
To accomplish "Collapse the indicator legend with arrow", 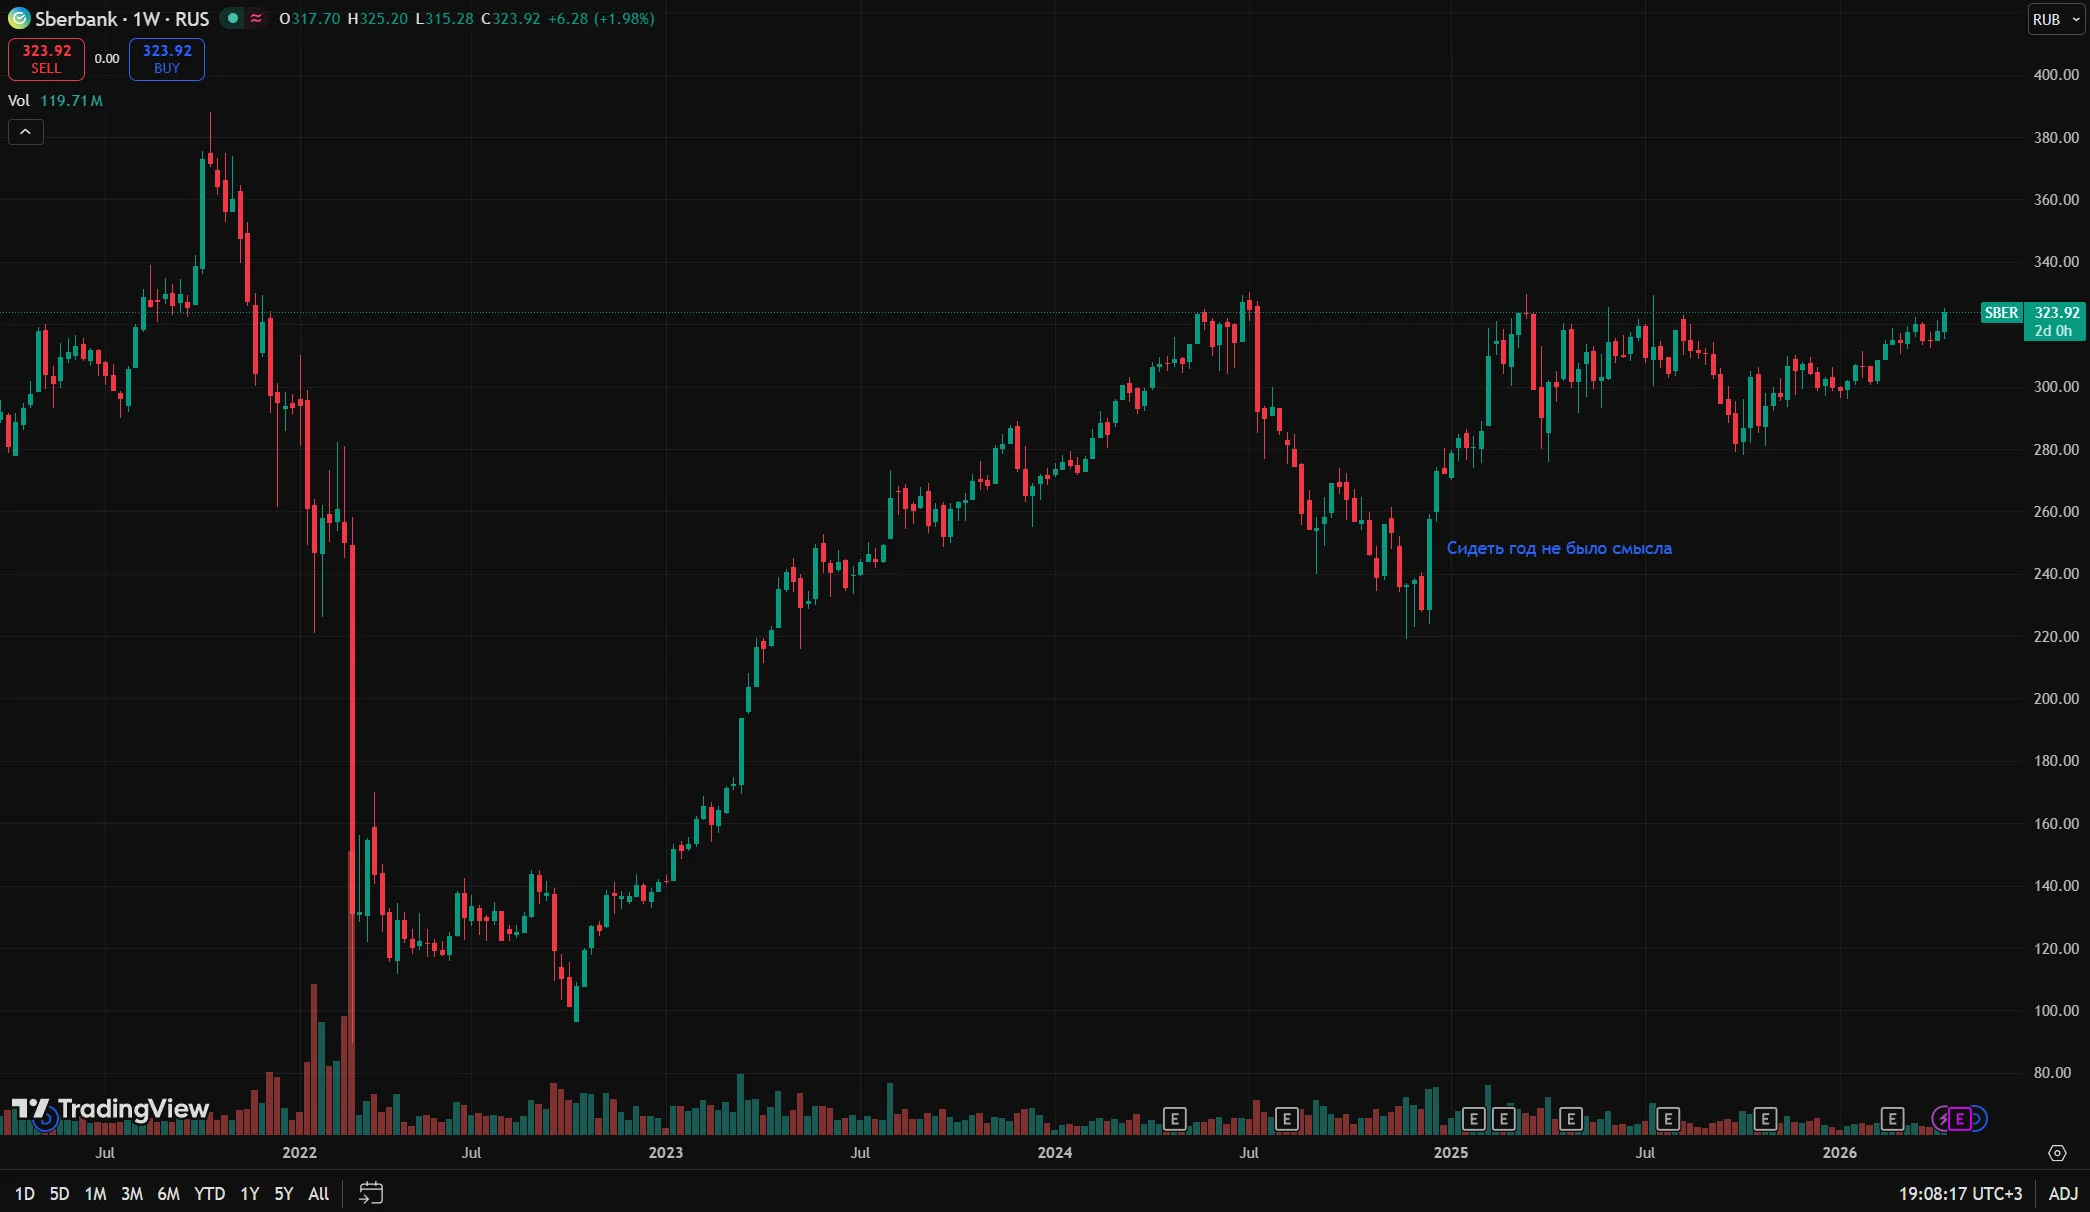I will pos(26,132).
